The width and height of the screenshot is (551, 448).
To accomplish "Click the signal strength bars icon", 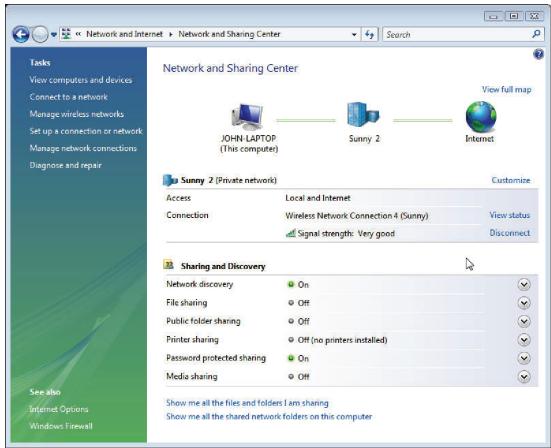I will [x=290, y=233].
